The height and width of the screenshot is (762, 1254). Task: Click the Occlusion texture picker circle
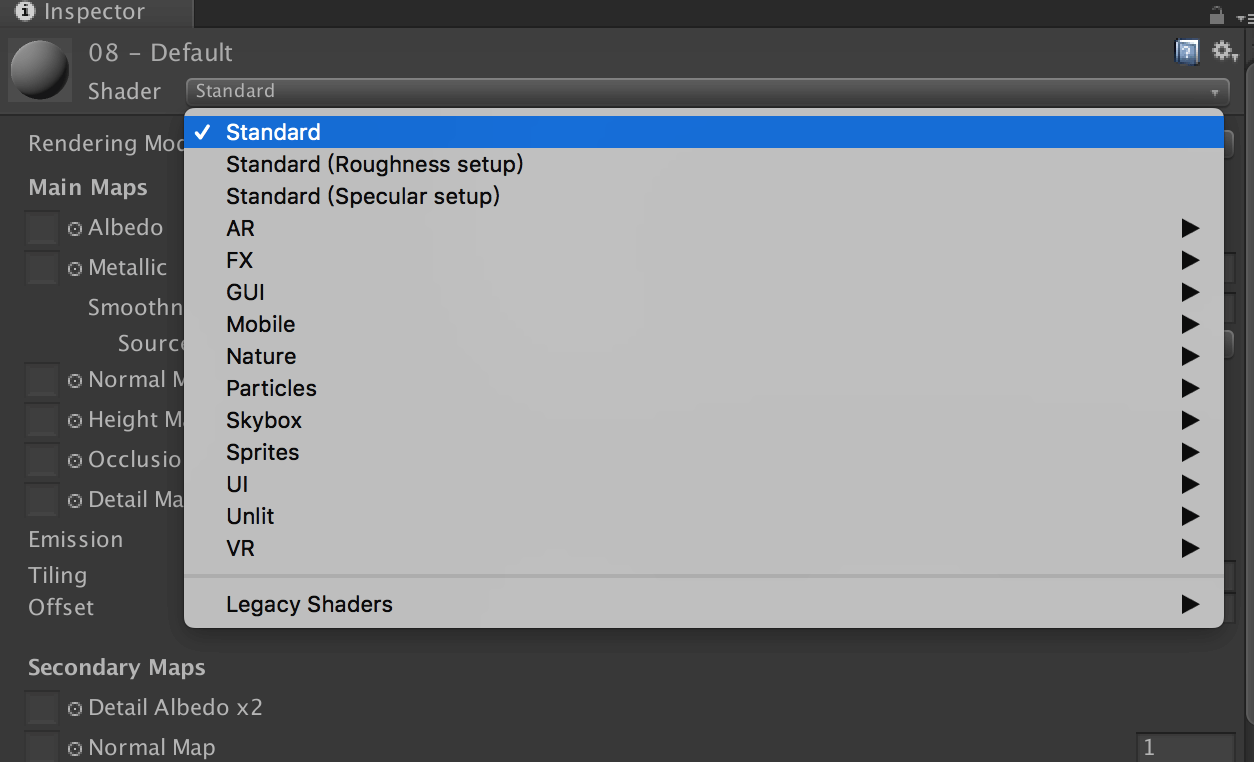(75, 461)
